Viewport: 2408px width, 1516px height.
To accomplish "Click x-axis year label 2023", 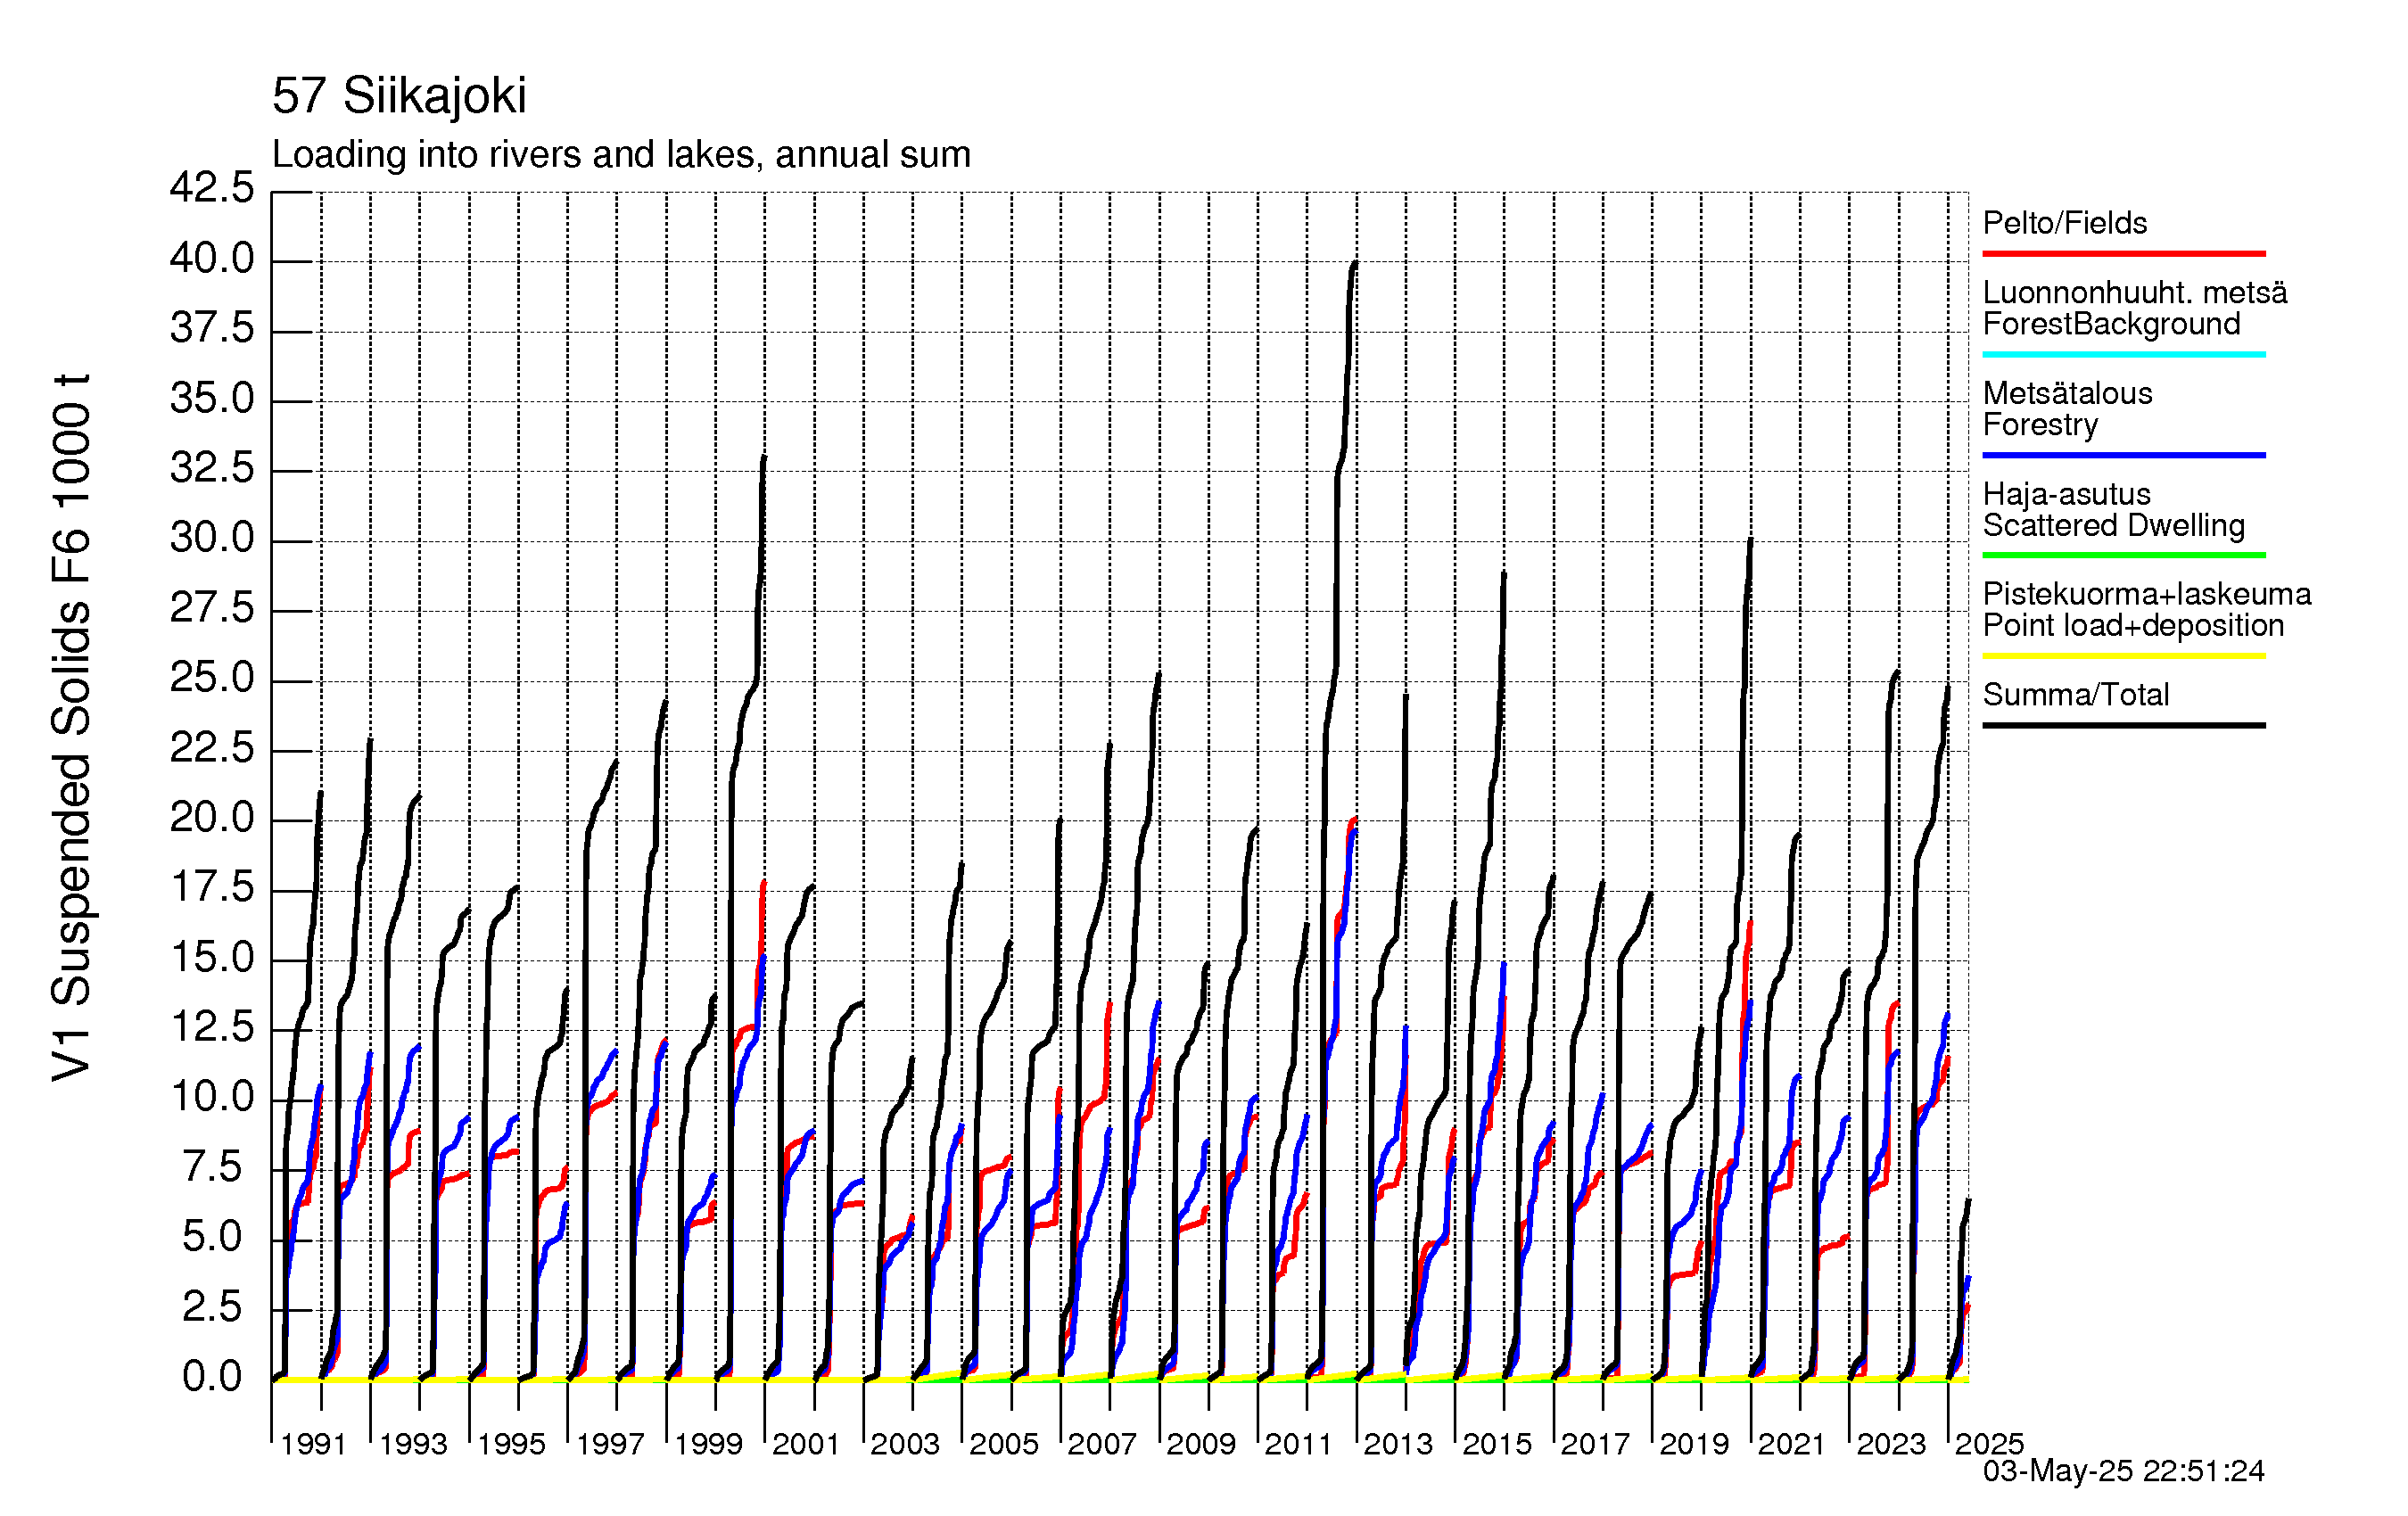I will (1891, 1444).
